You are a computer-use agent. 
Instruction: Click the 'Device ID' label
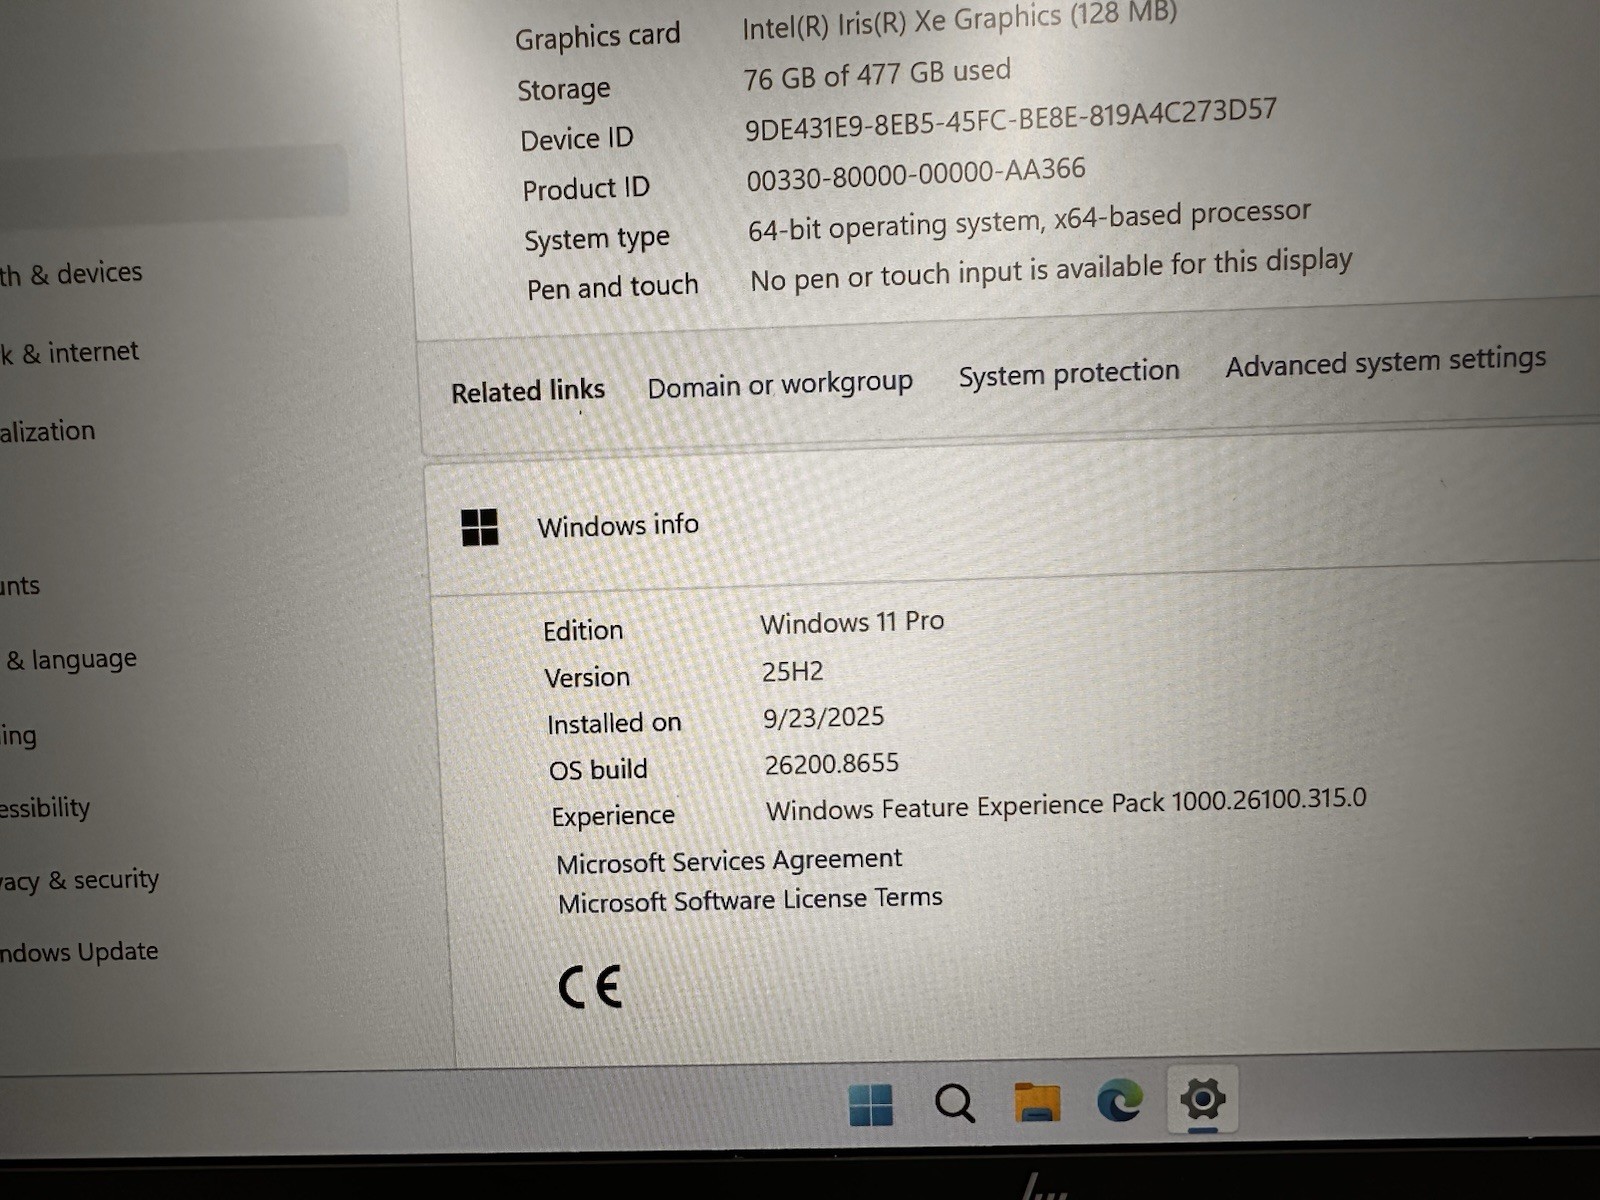[x=576, y=139]
